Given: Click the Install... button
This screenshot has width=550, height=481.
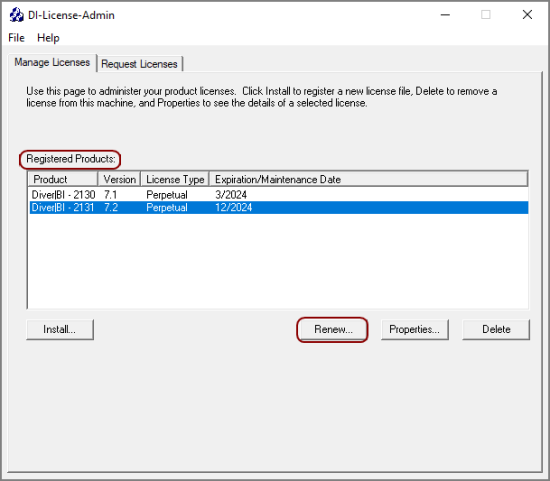Looking at the screenshot, I should (60, 329).
